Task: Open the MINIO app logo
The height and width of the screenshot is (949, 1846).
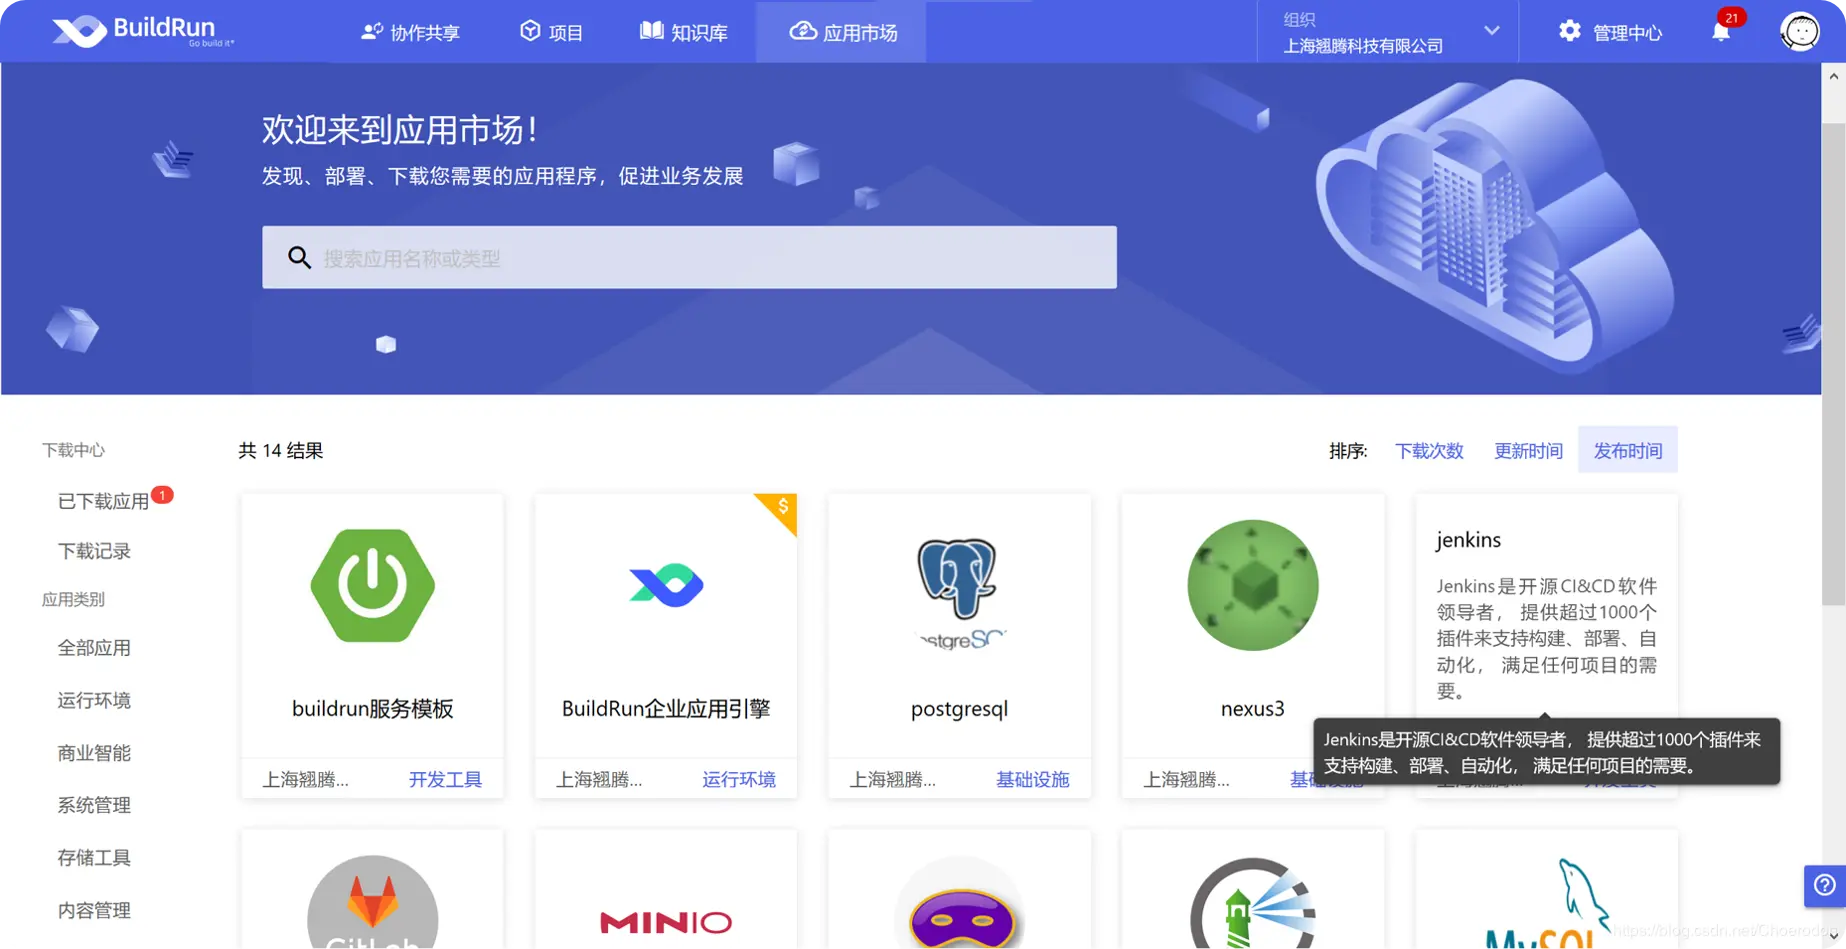Action: 666,921
